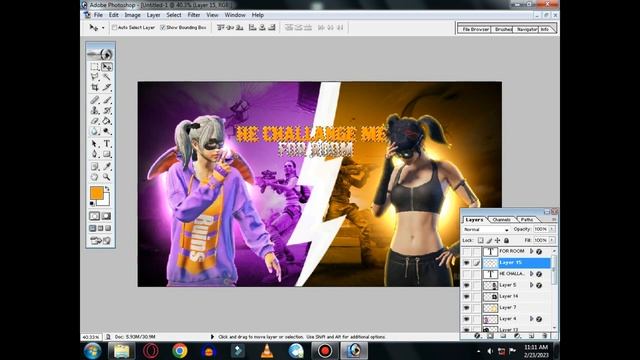Click new adjustment layer icon
The image size is (640, 360).
(517, 336)
